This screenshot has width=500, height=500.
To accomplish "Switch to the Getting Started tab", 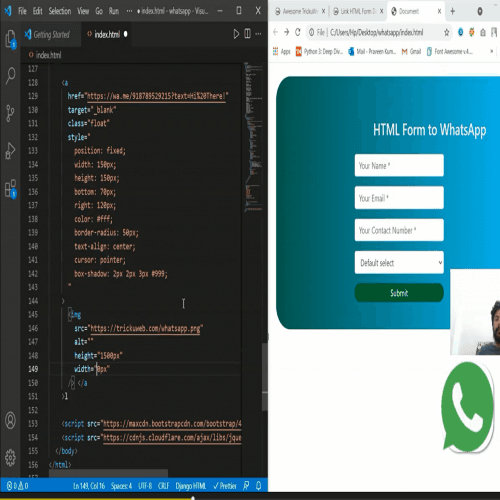I will [51, 34].
